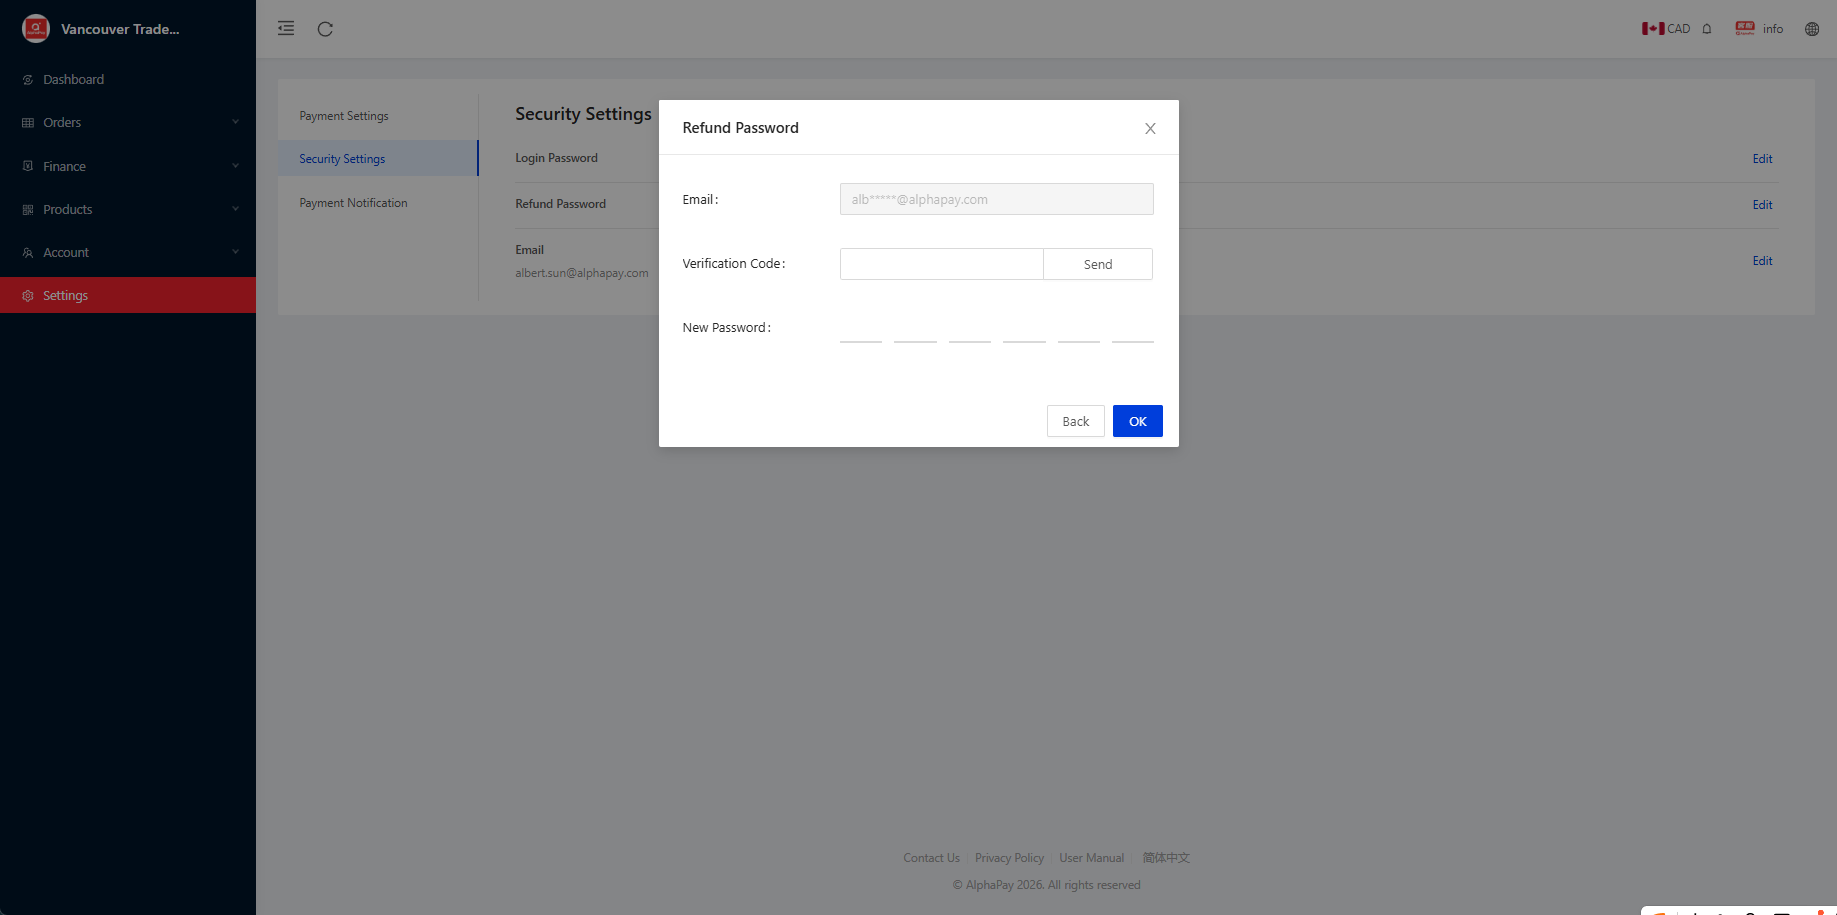Switch to Payment Settings tab
This screenshot has width=1837, height=915.
(x=344, y=116)
